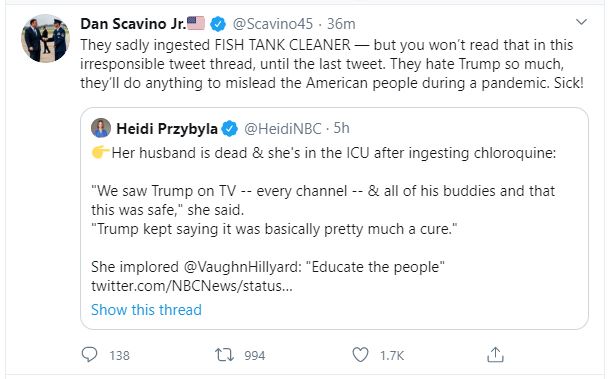This screenshot has height=379, width=609.
Task: Open the 36m tweet timestamp
Action: [341, 24]
